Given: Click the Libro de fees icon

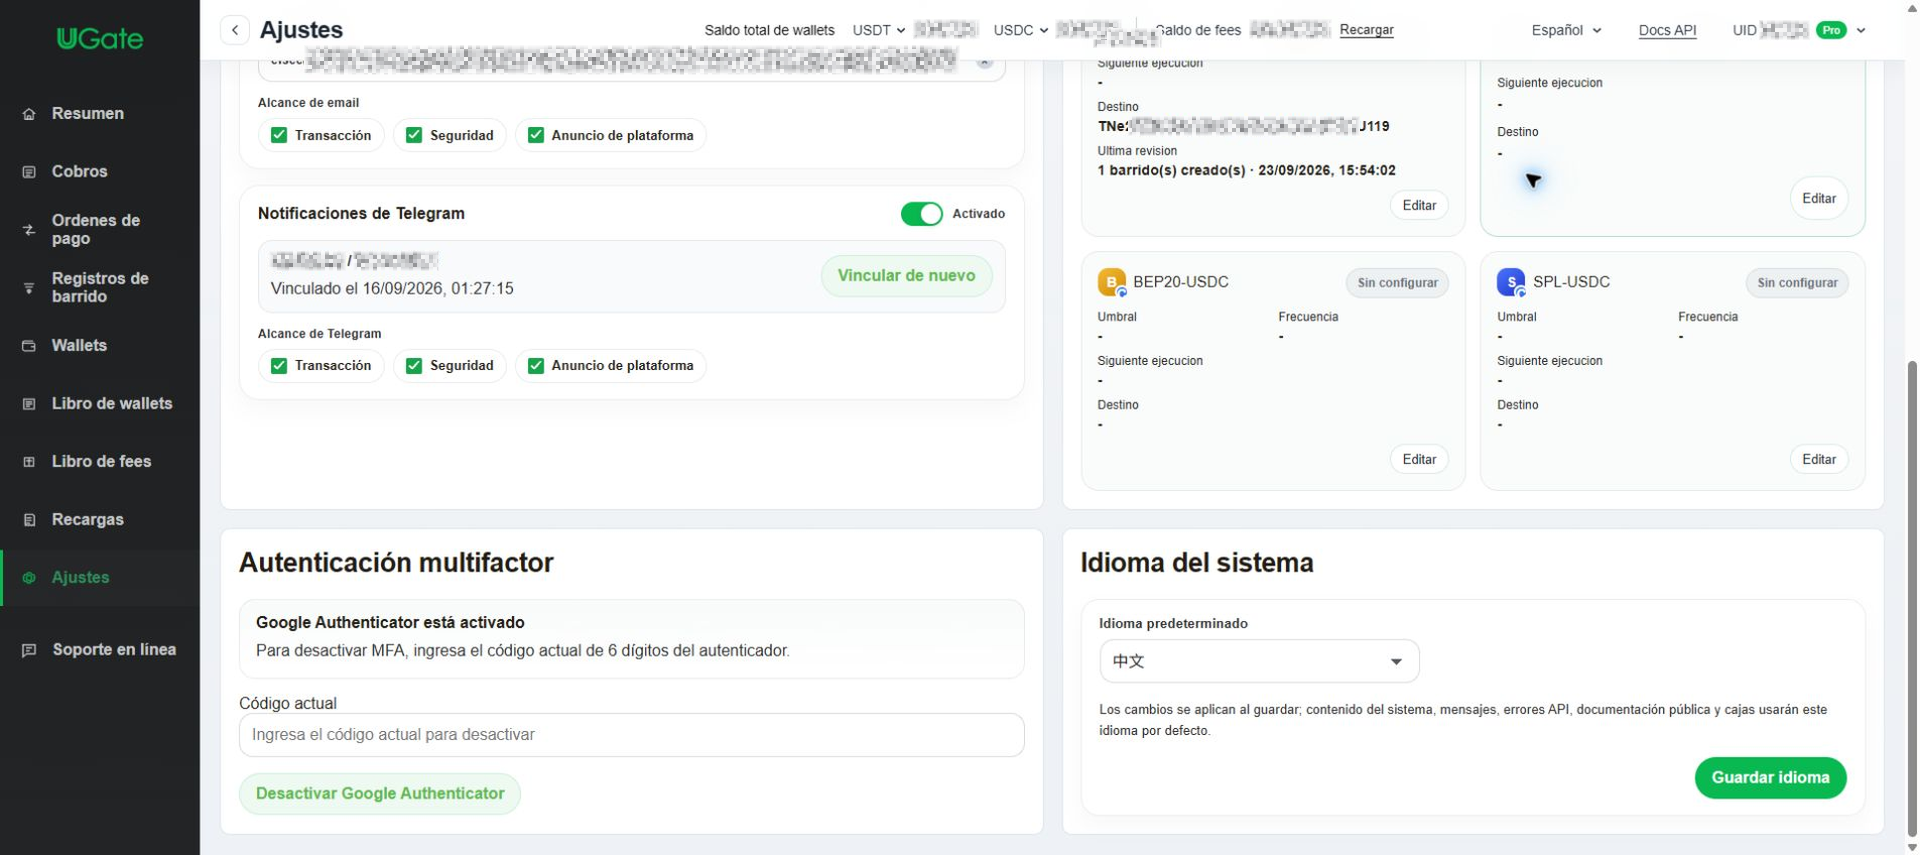Looking at the screenshot, I should pos(29,462).
